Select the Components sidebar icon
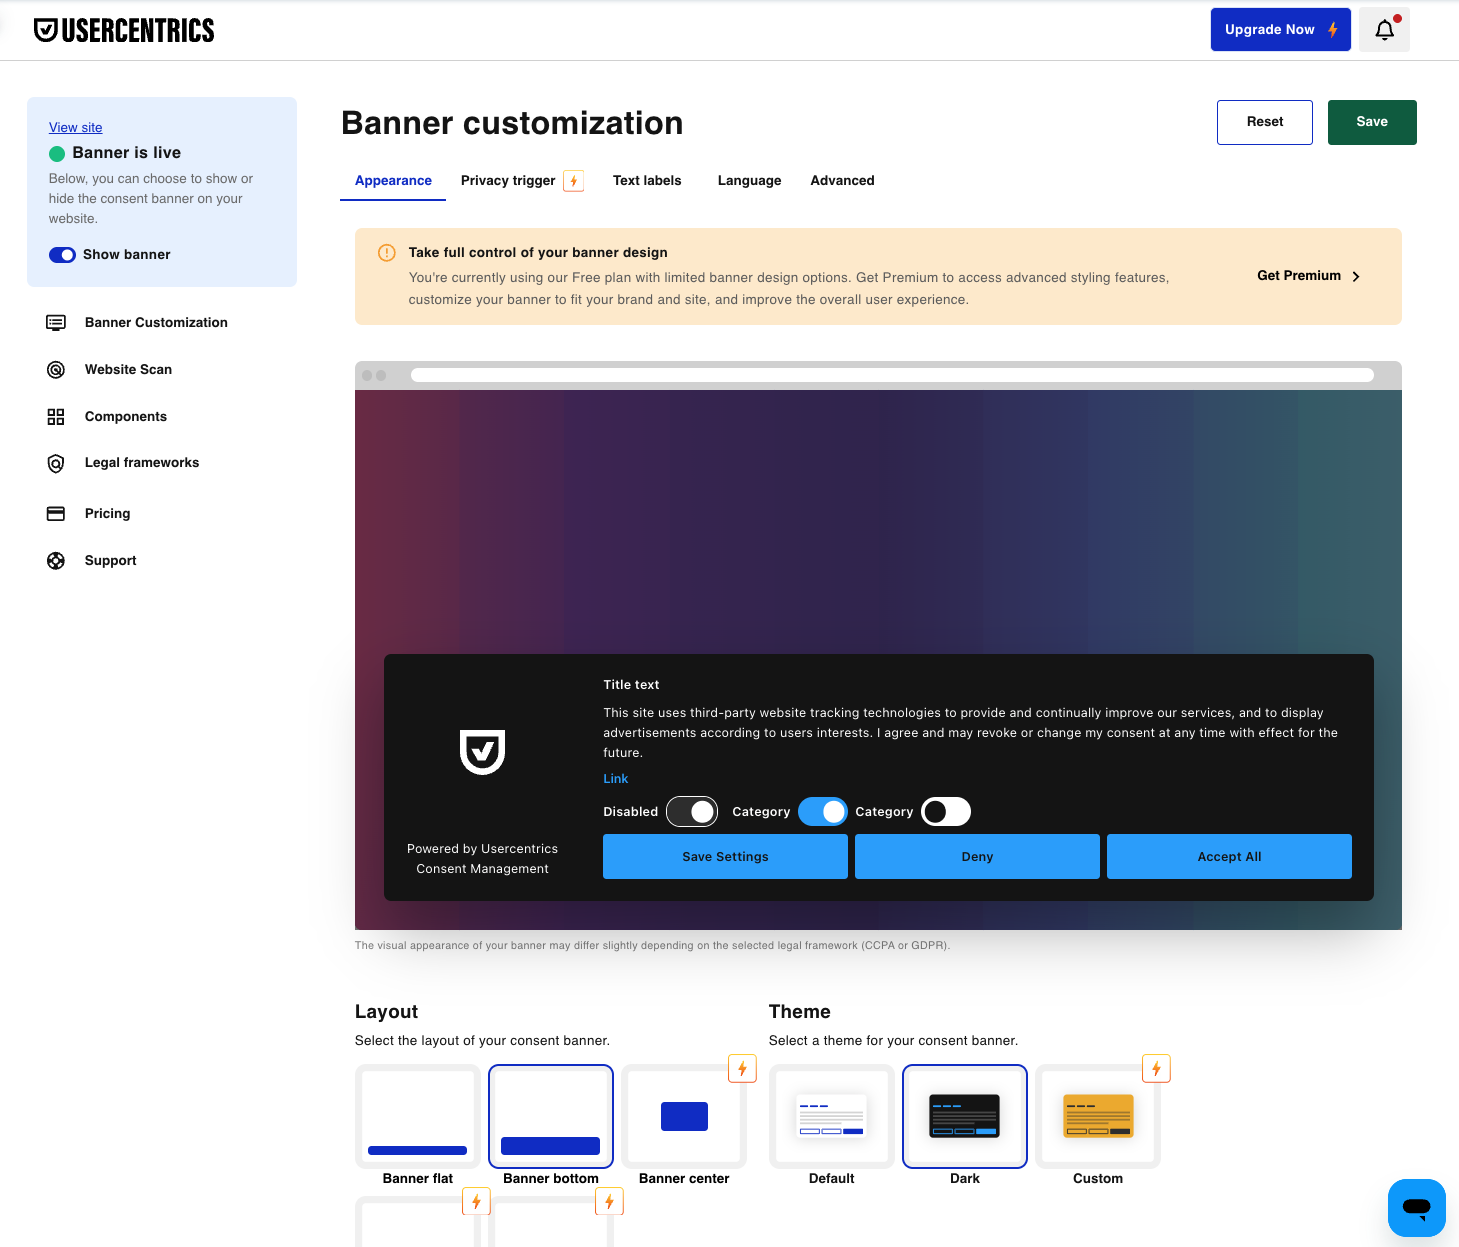 pyautogui.click(x=56, y=416)
